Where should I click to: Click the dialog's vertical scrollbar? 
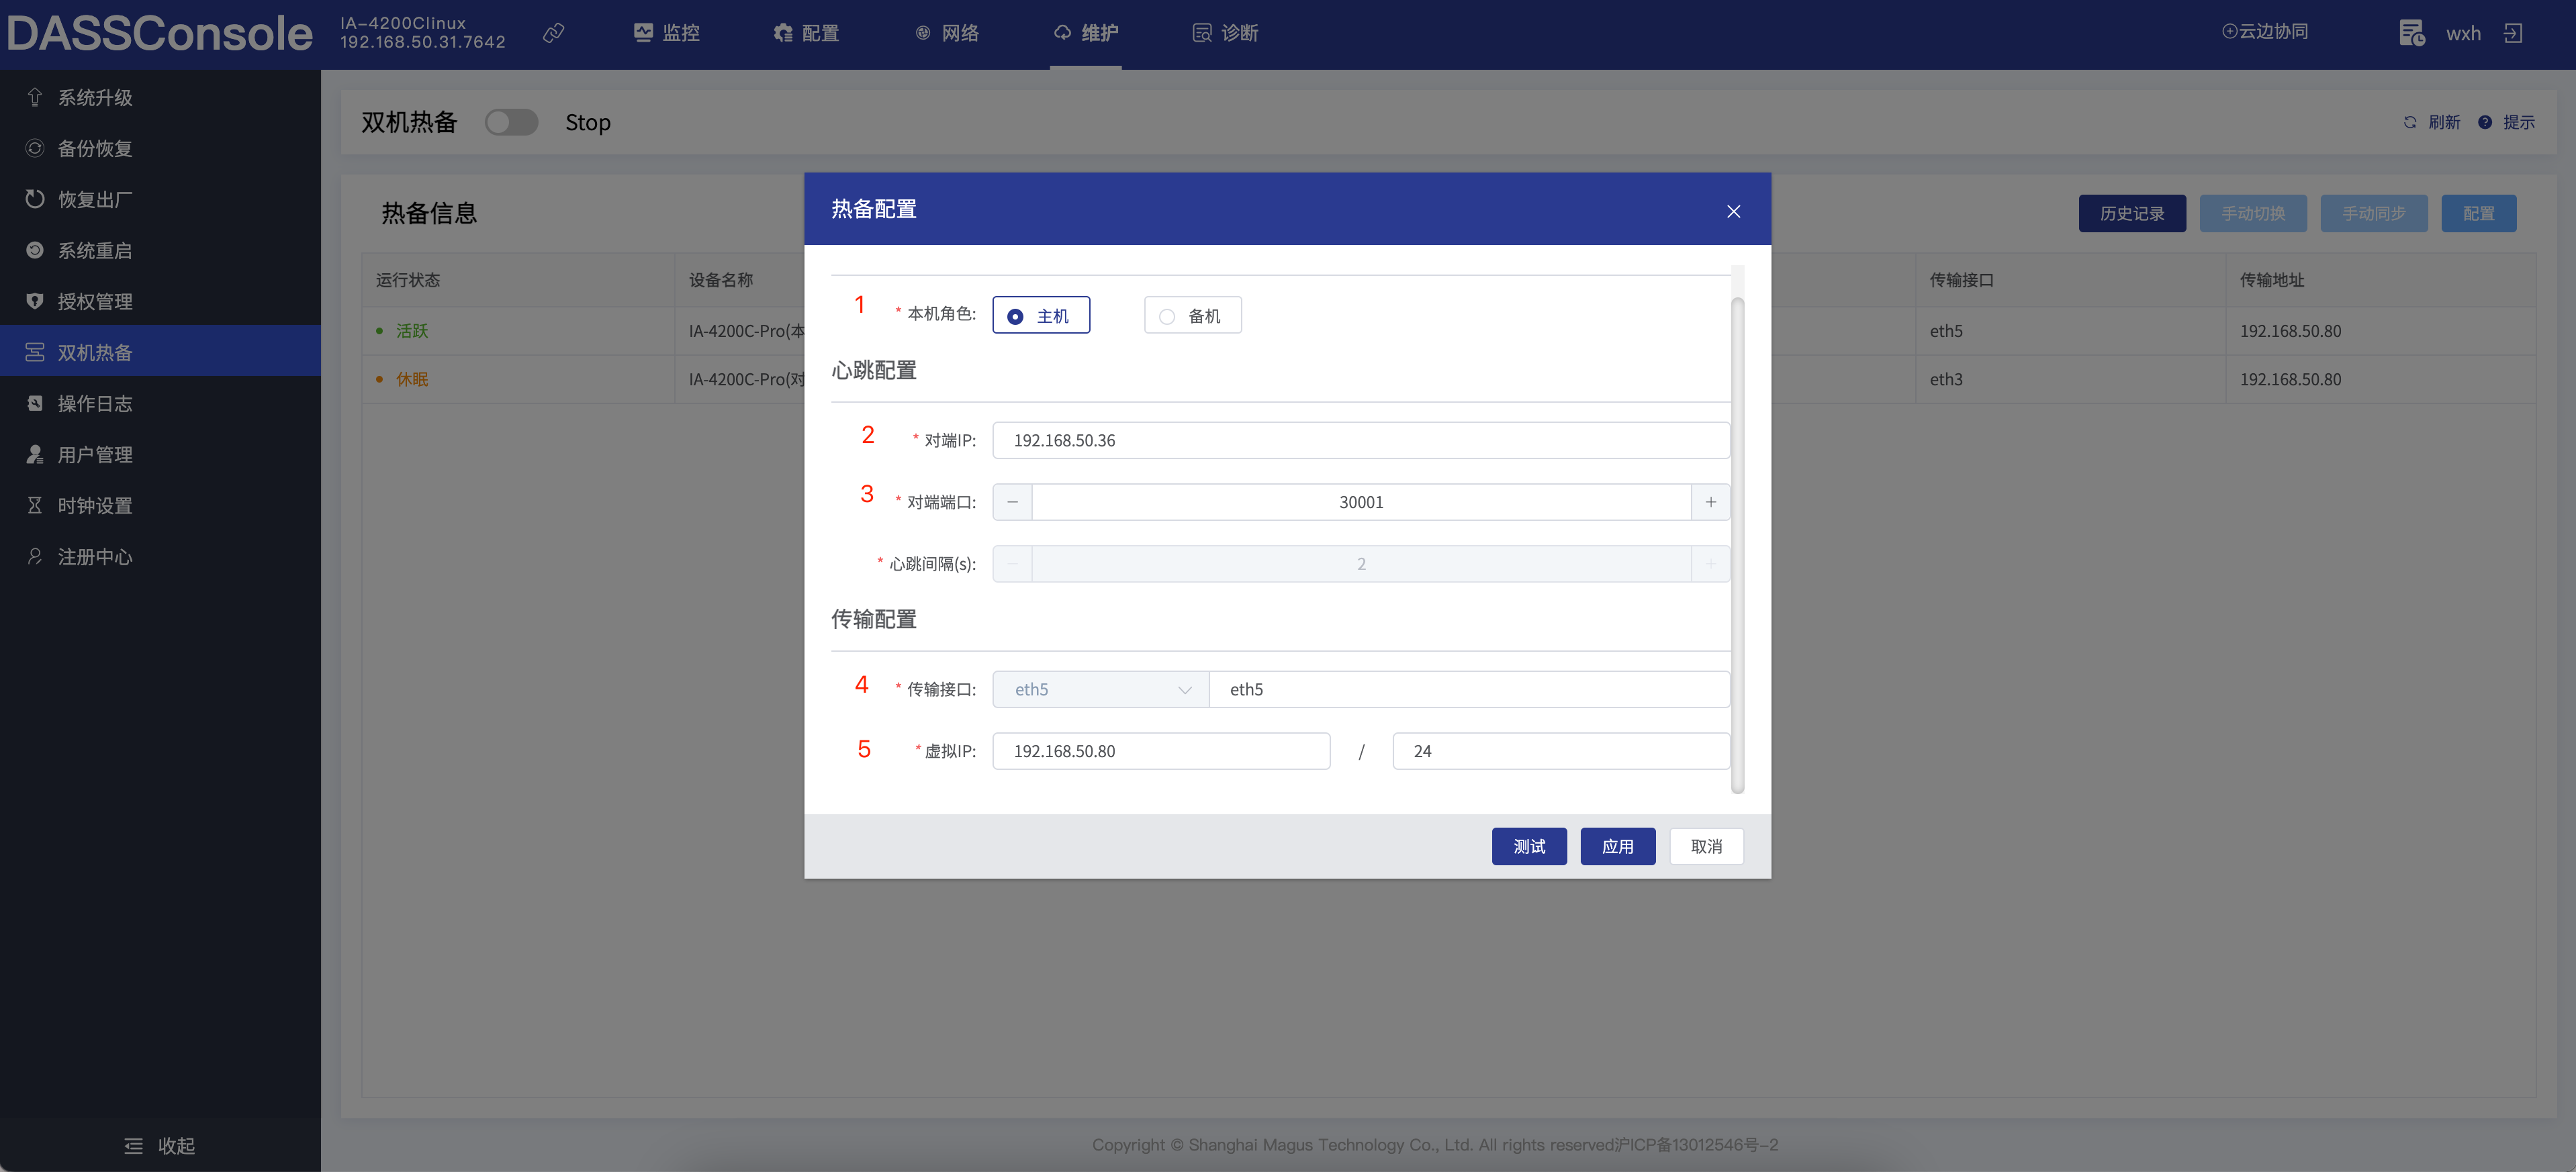[x=1738, y=545]
